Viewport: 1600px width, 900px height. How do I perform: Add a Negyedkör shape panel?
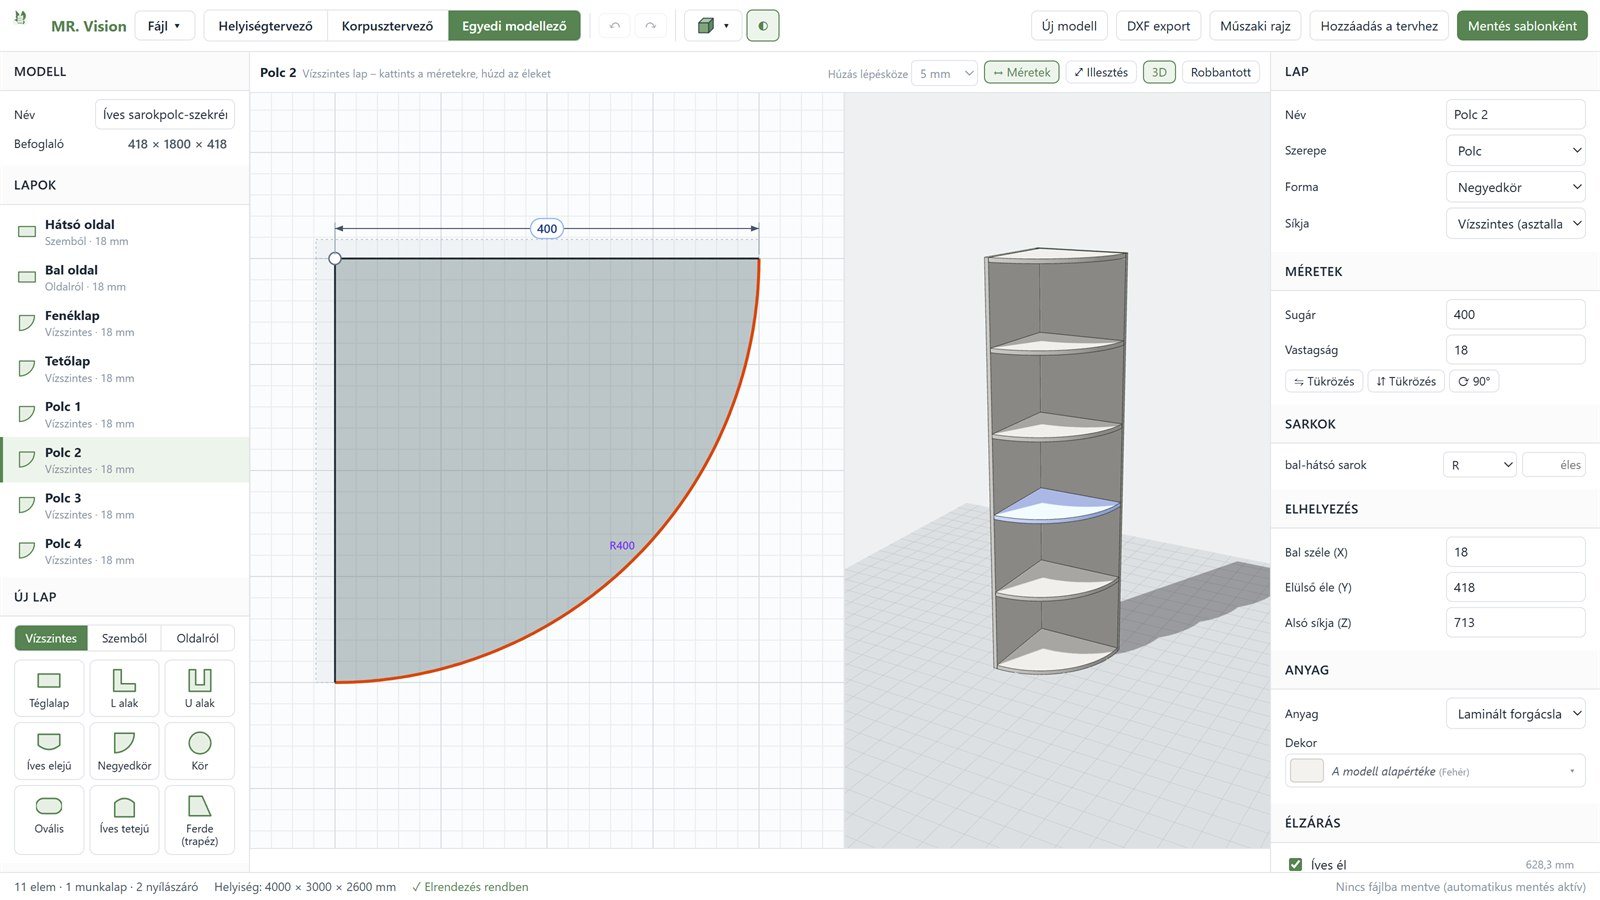coord(124,751)
